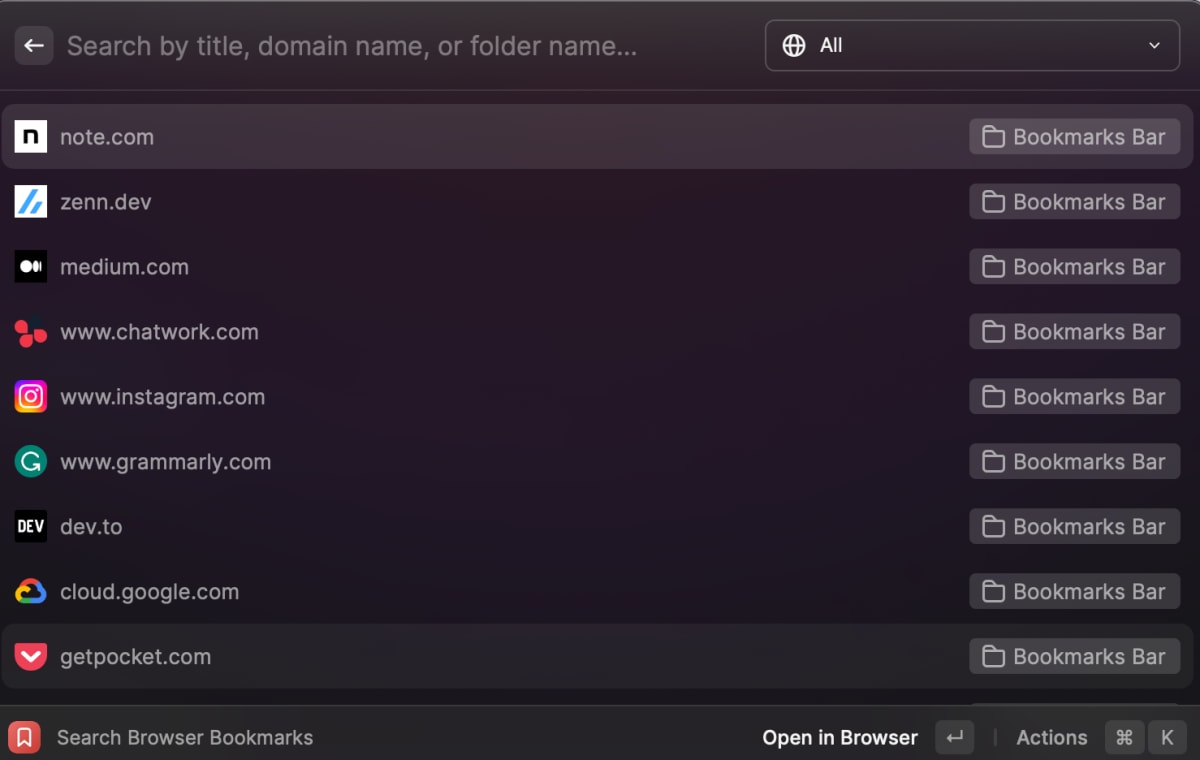Select the note.com bookmark
The width and height of the screenshot is (1200, 760).
[x=597, y=137]
